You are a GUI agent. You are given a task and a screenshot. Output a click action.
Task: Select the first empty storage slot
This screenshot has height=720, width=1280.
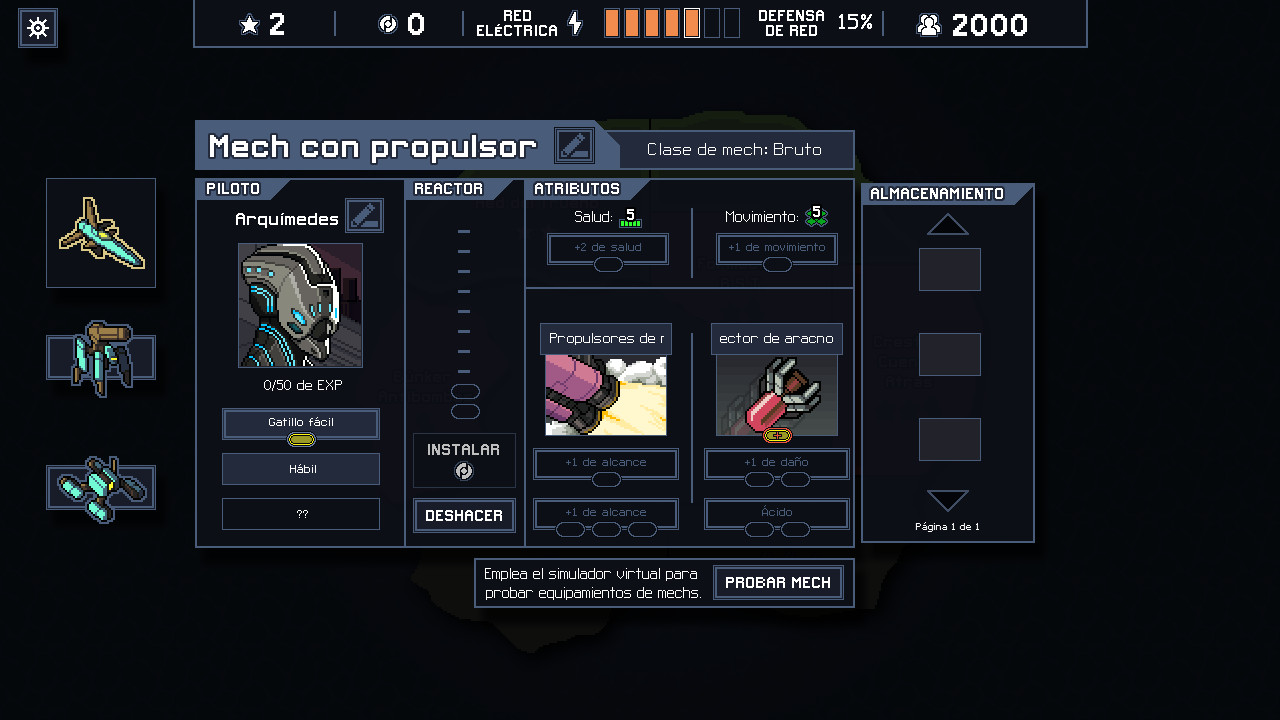[950, 270]
